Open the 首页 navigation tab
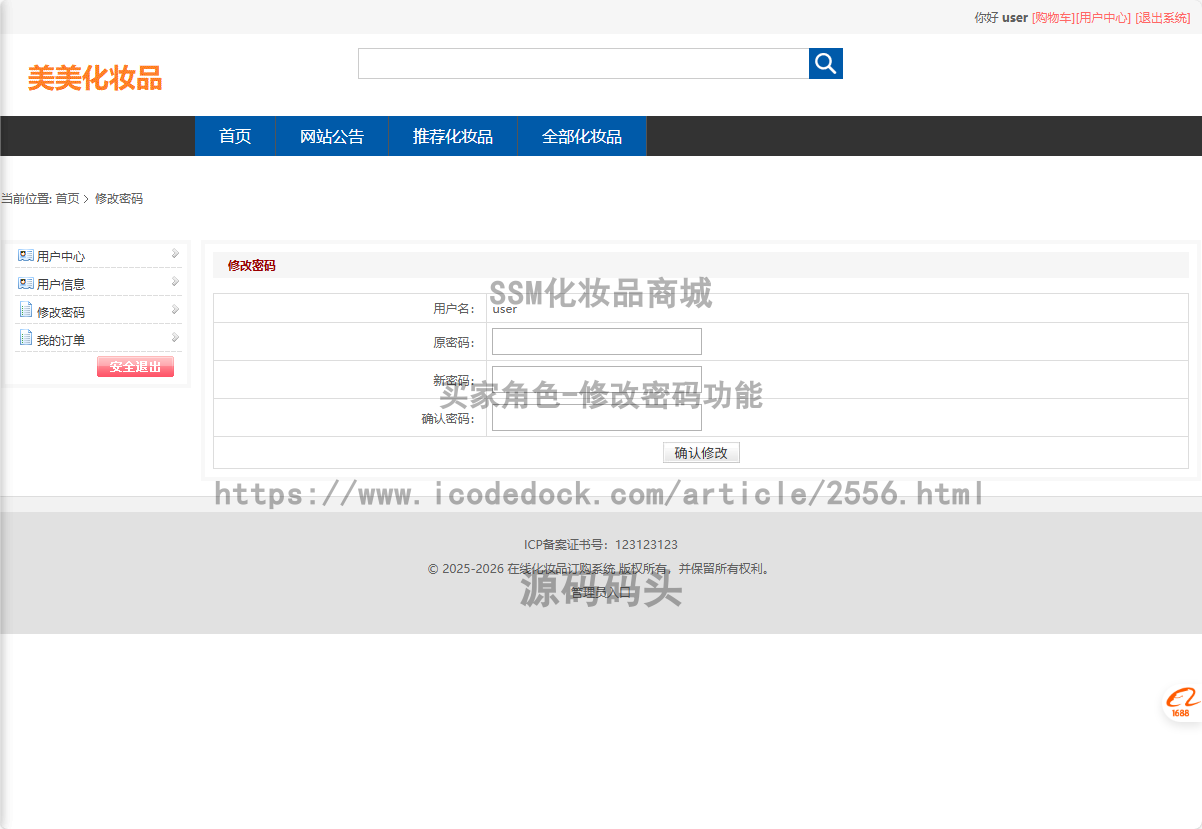Image resolution: width=1202 pixels, height=829 pixels. (235, 137)
